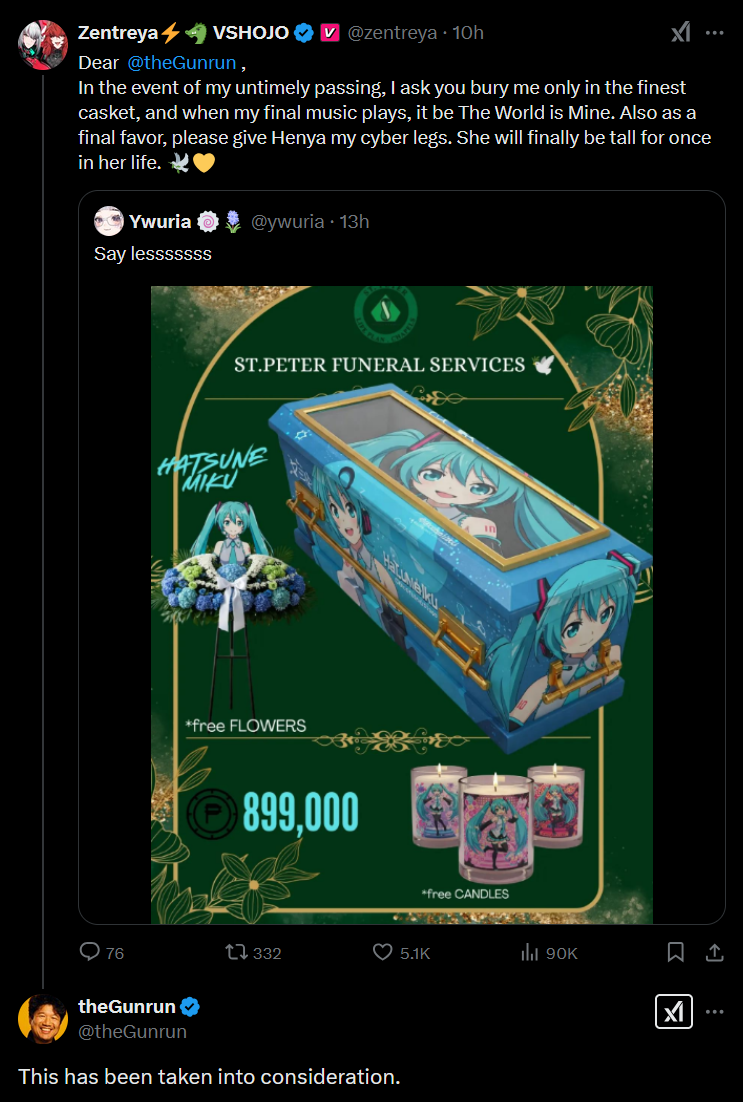Open Ywuria's quoted tweet profile picture
Image resolution: width=743 pixels, height=1102 pixels.
(109, 221)
